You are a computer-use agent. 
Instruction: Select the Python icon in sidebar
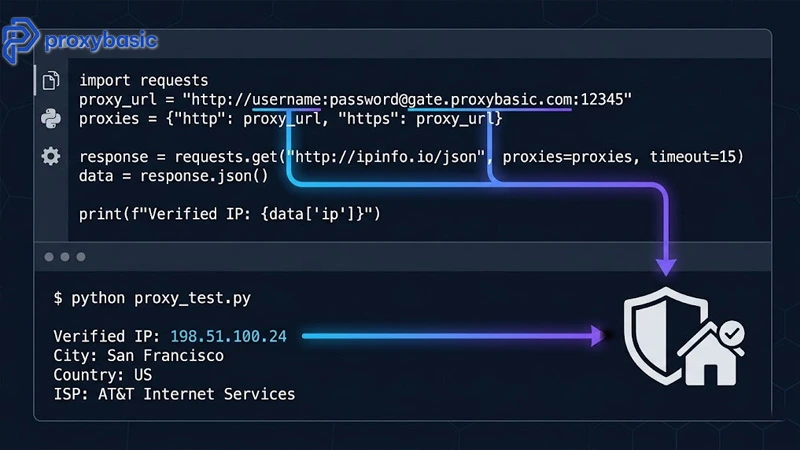click(51, 118)
